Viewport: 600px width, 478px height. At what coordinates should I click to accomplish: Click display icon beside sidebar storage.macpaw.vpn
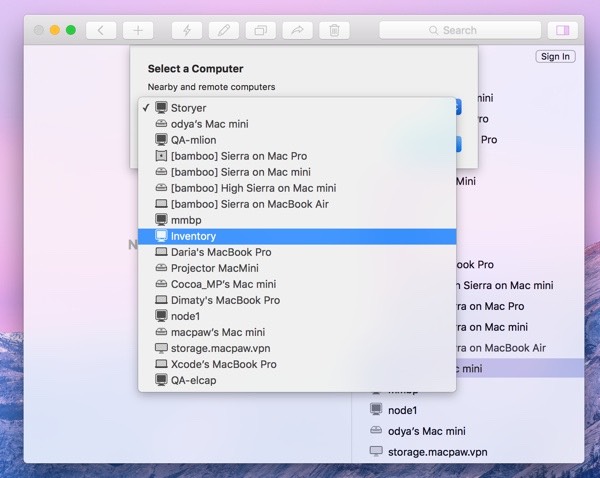click(x=376, y=451)
